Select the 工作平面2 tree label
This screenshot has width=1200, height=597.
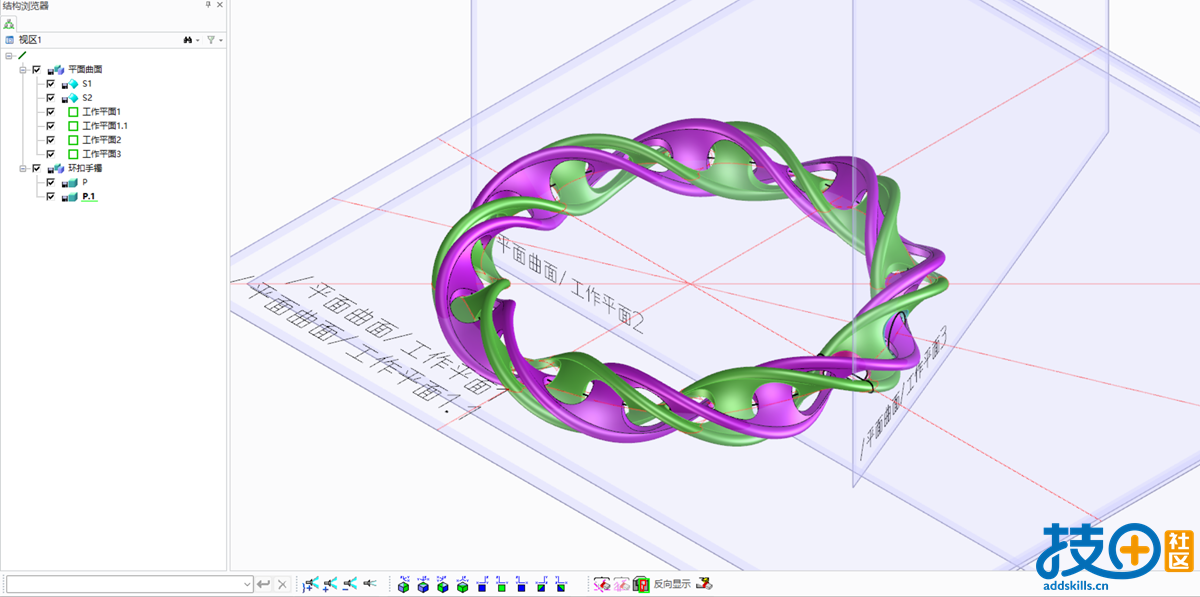point(102,140)
